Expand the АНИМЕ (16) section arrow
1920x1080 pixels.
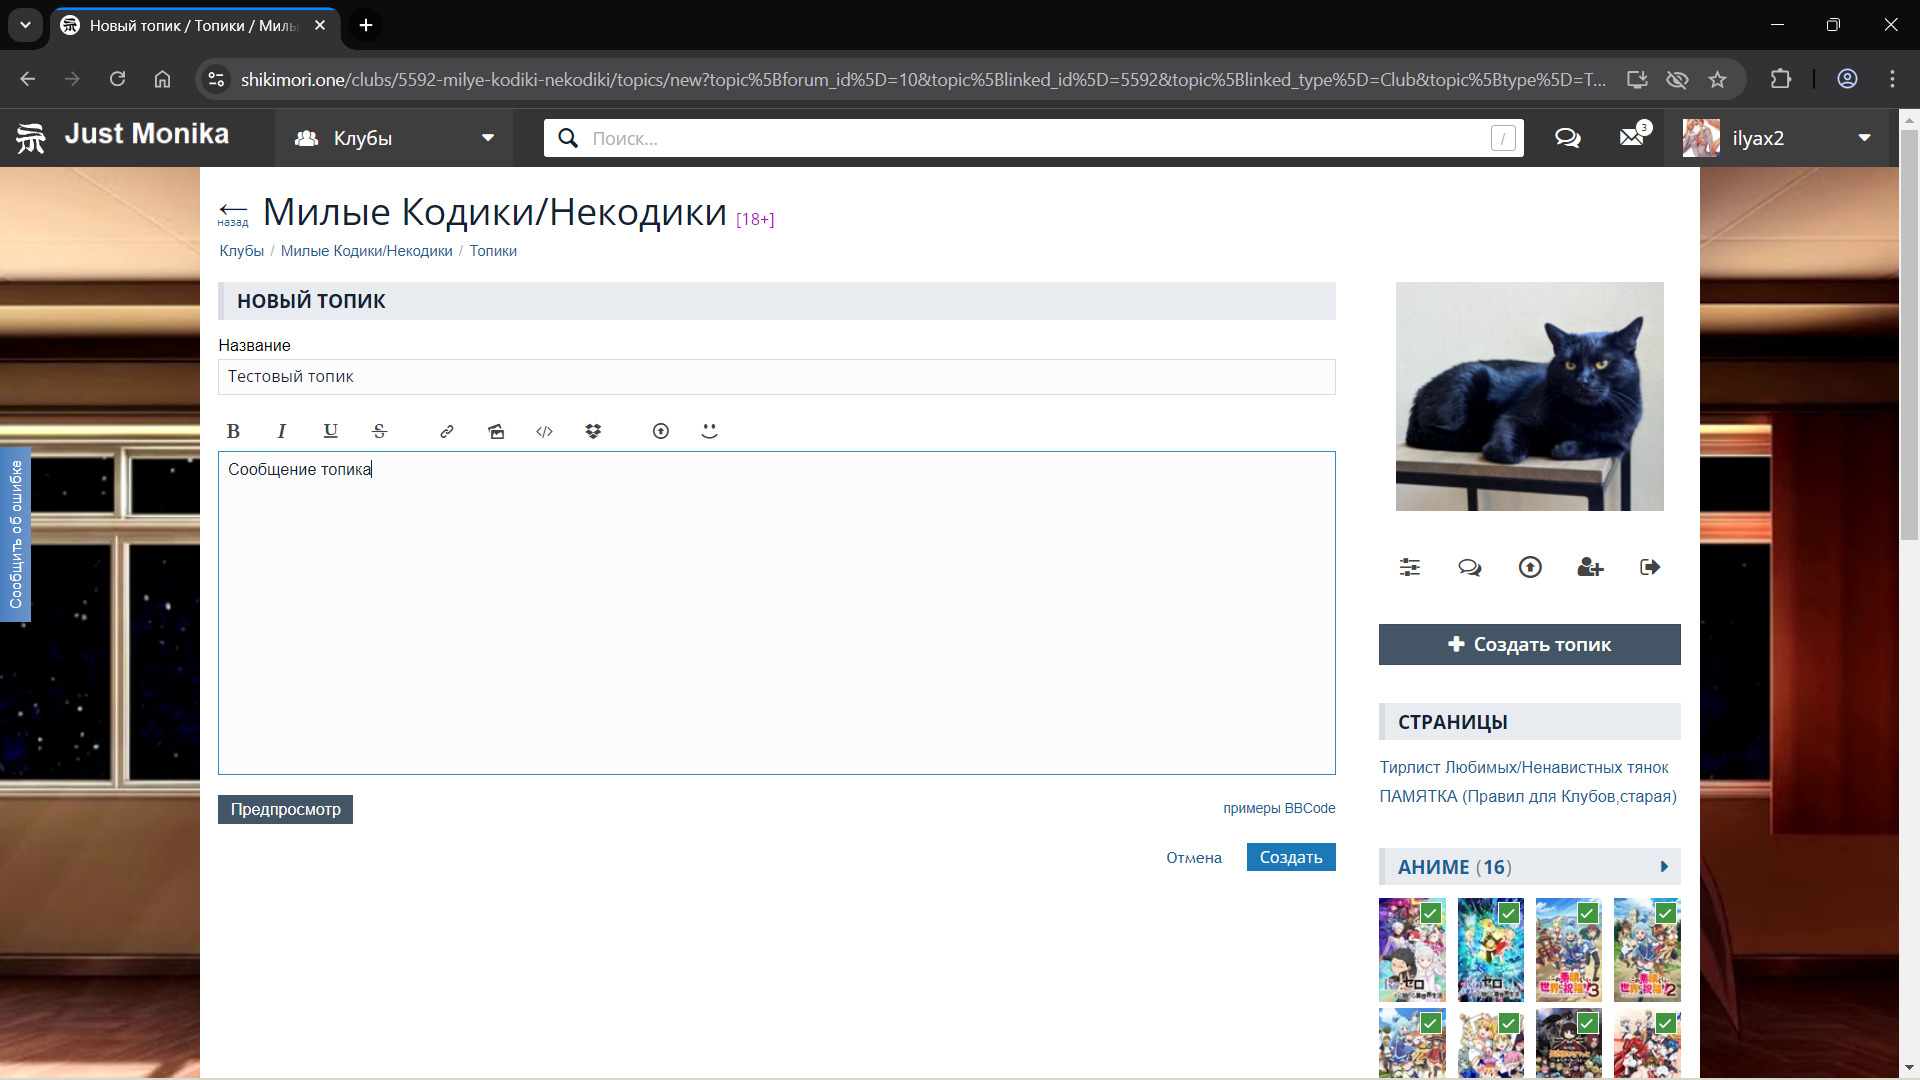[x=1664, y=867]
